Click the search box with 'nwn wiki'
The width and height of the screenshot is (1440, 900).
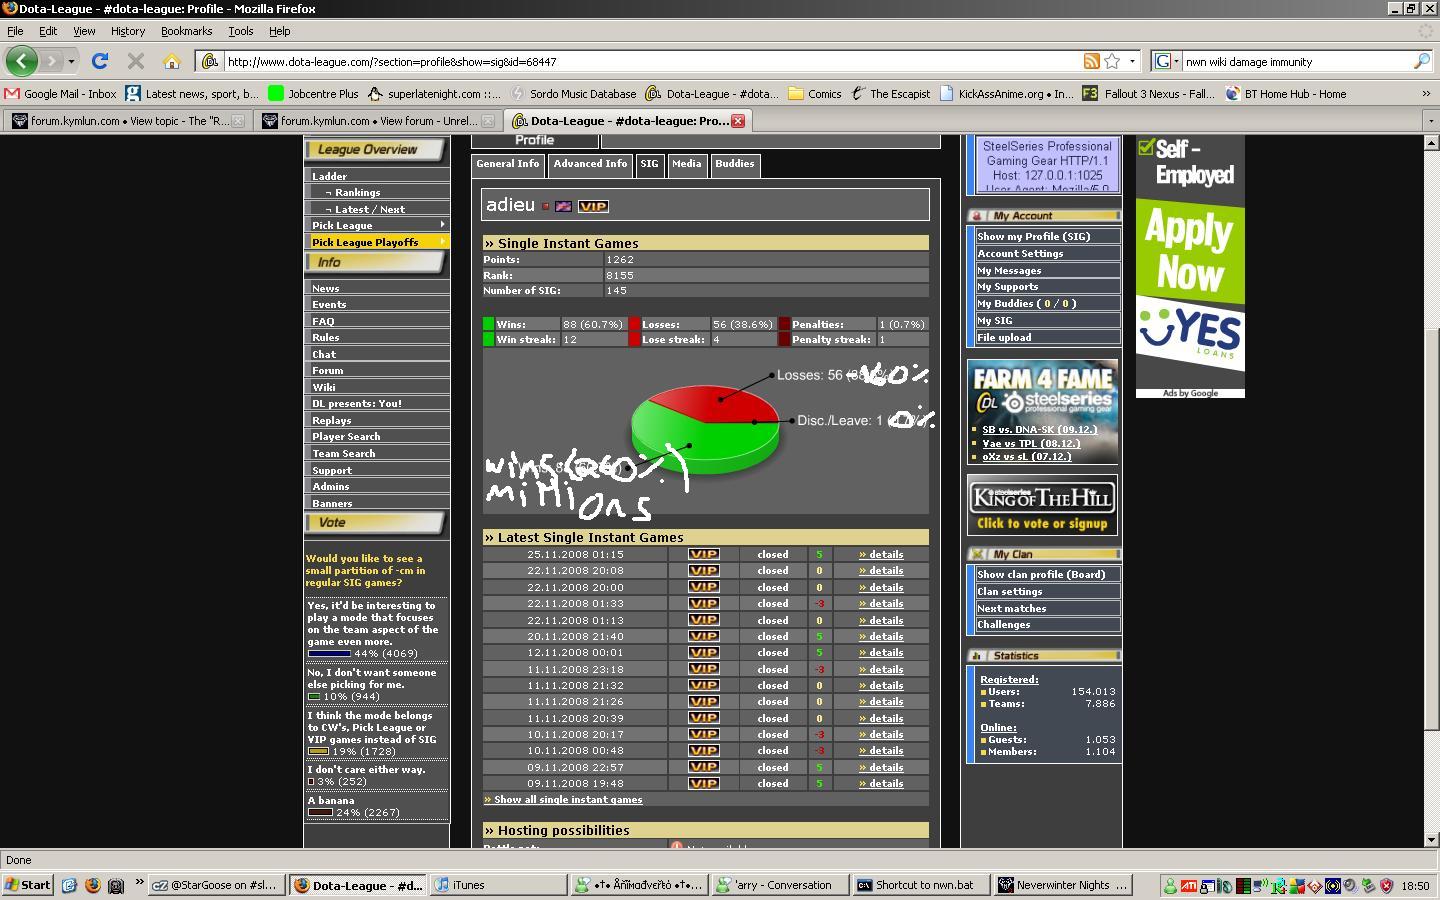point(1296,61)
